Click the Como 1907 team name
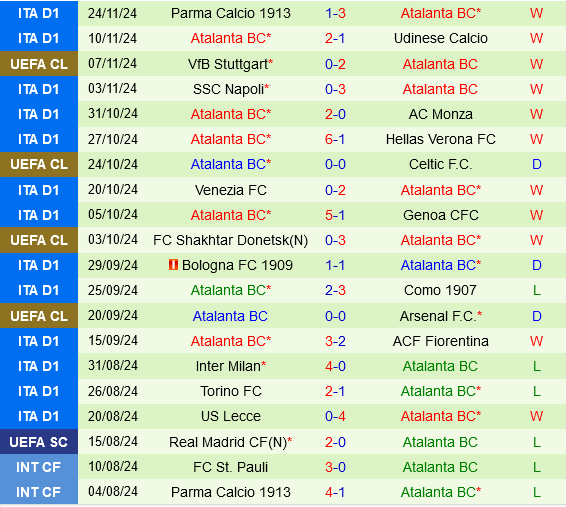This screenshot has height=507, width=566. (x=440, y=290)
